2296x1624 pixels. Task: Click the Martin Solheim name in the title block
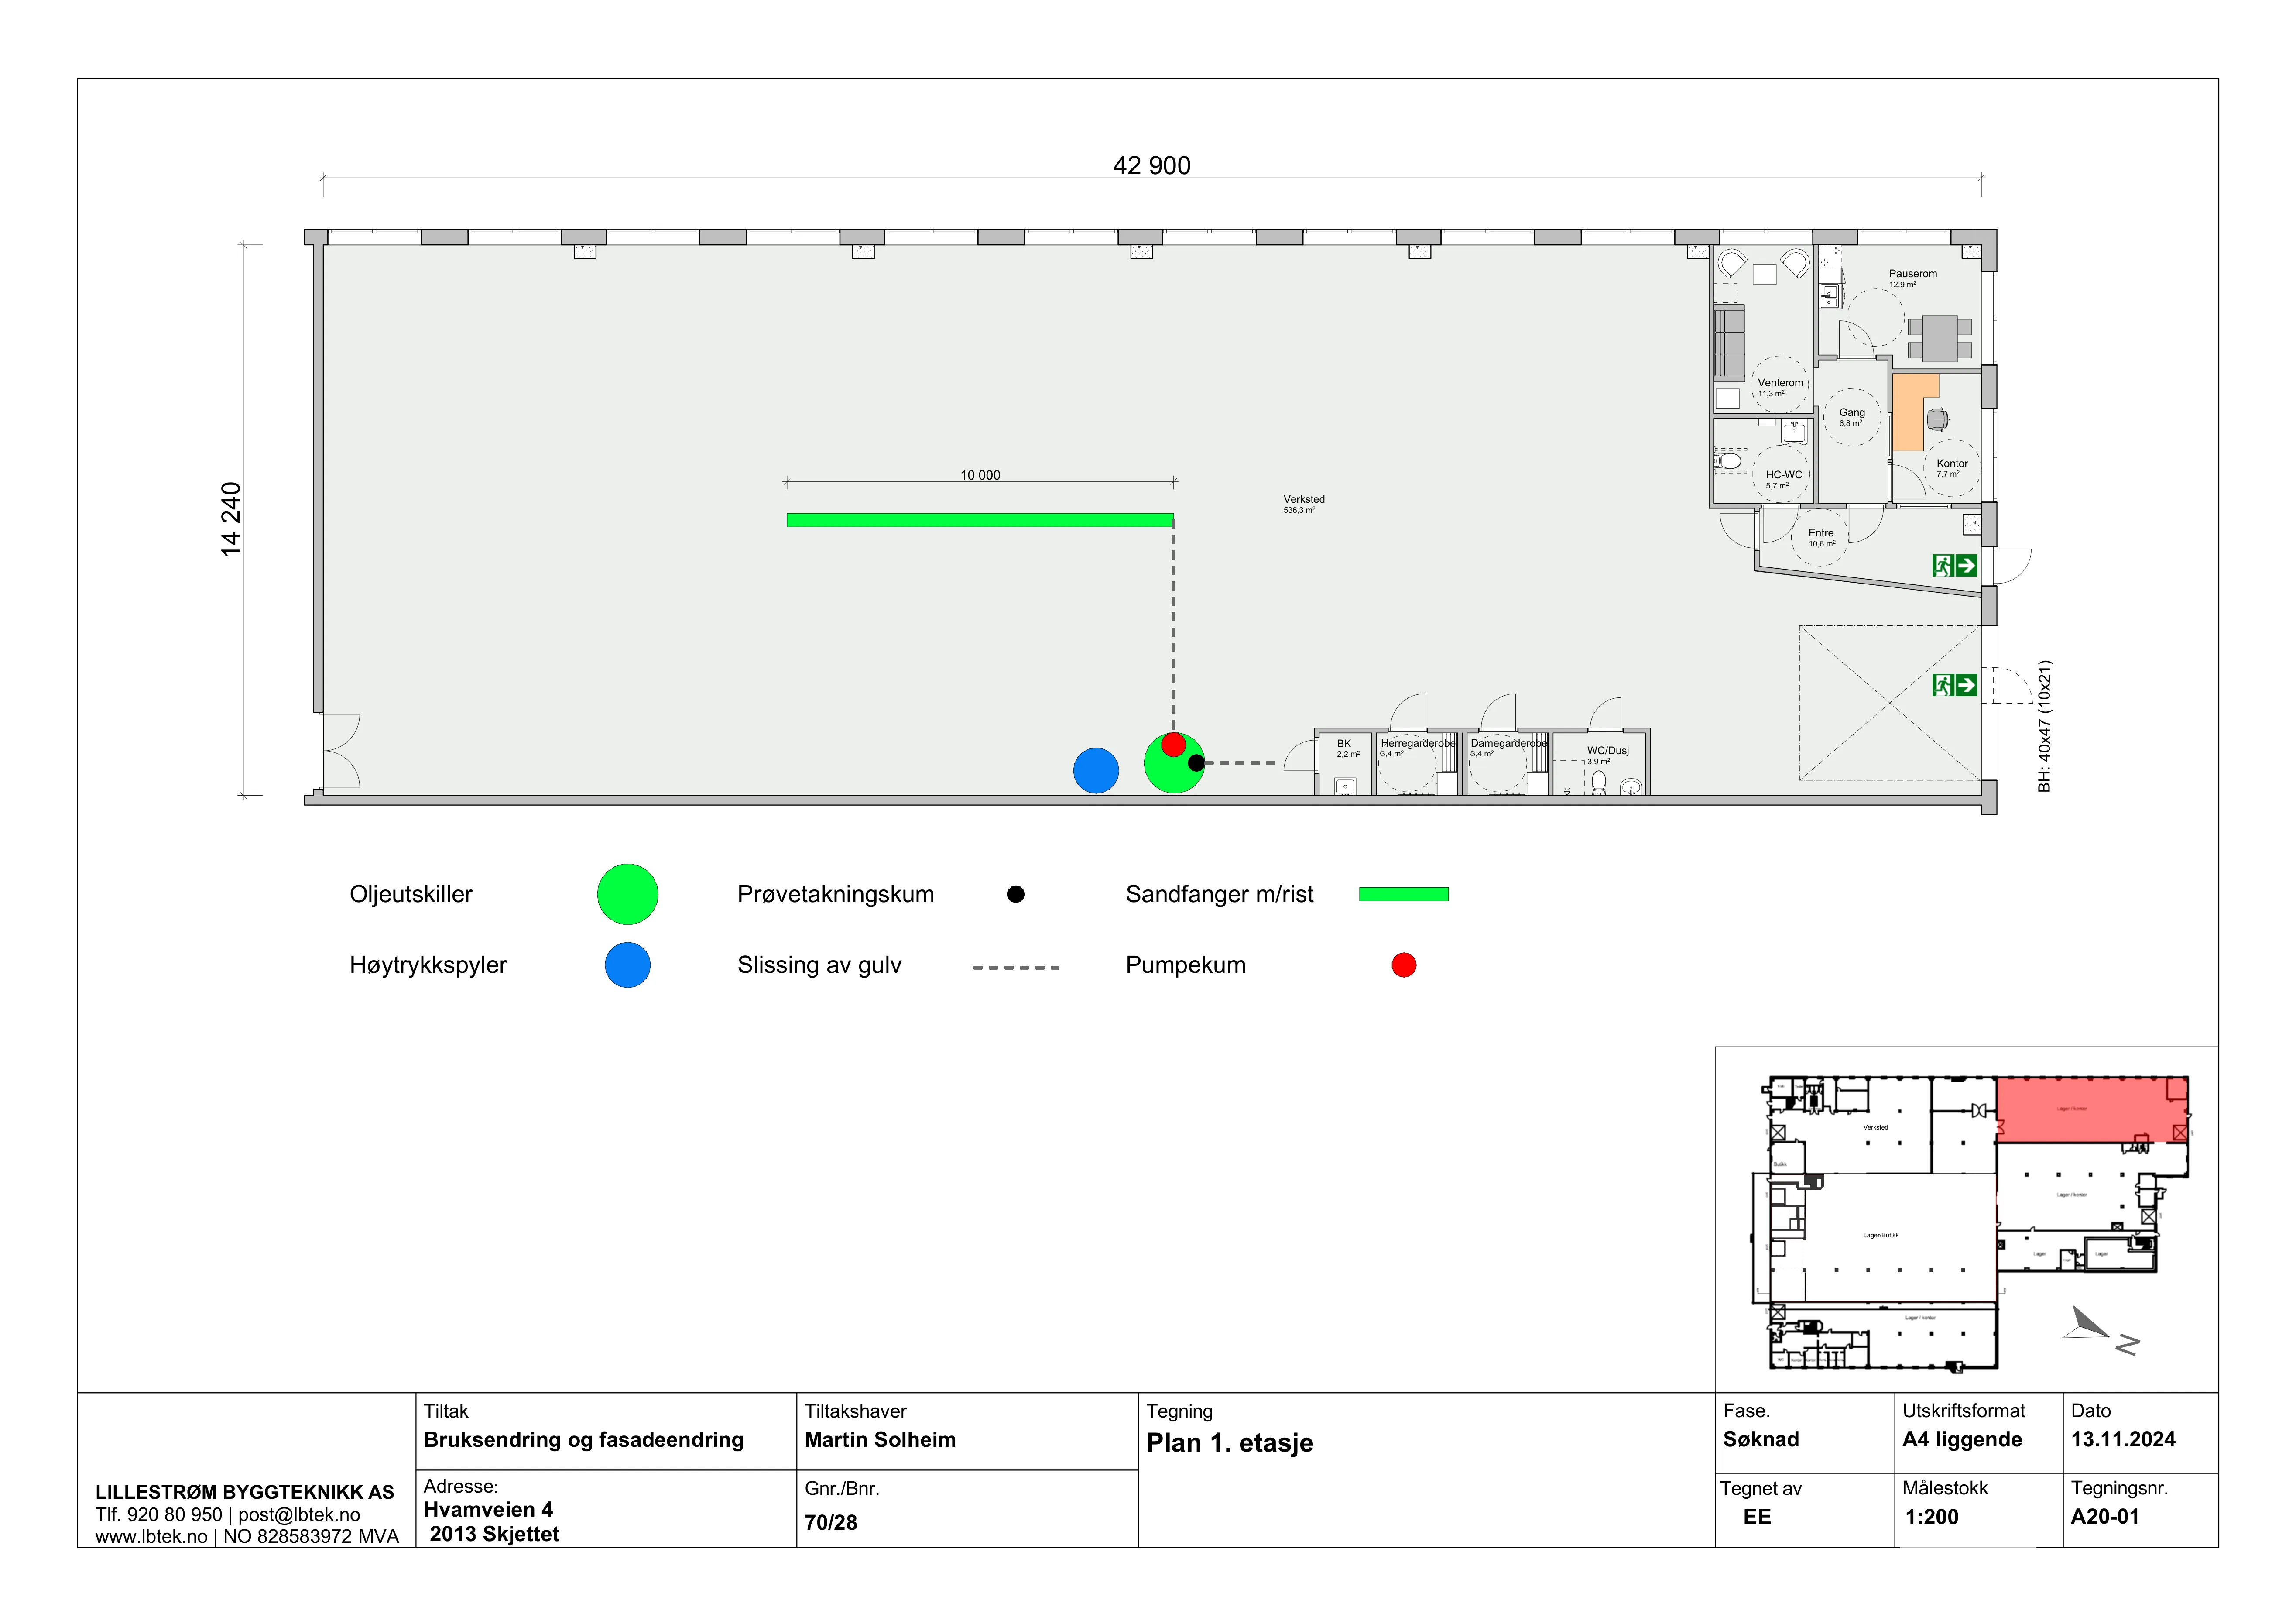880,1439
